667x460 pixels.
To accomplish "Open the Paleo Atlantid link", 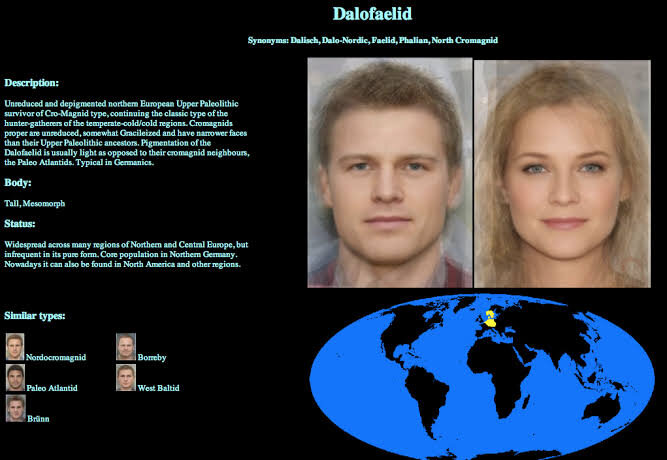I will coord(52,388).
